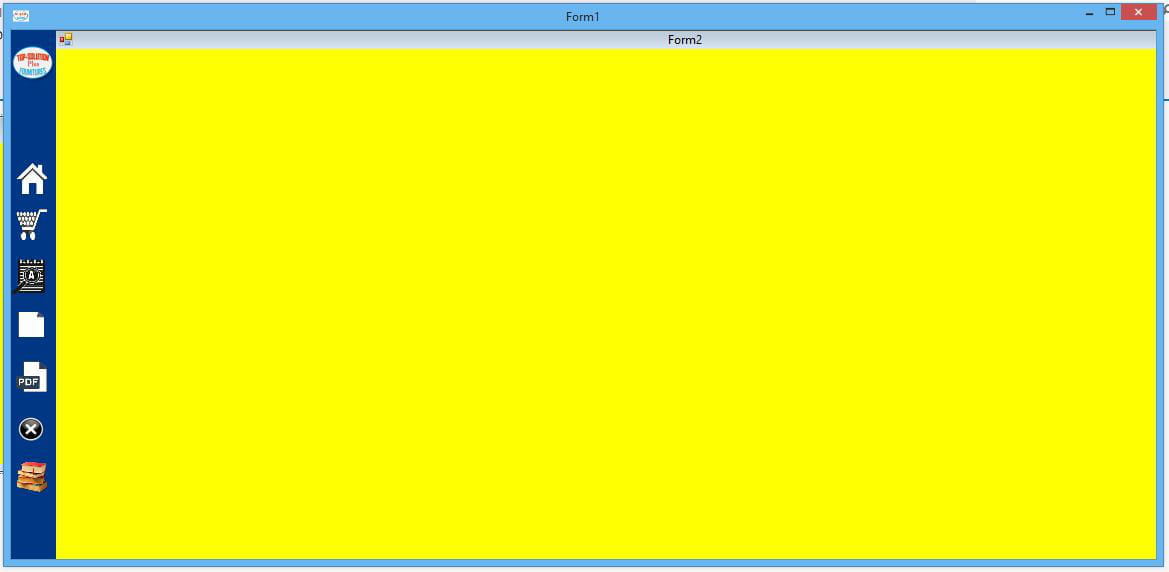Minimize the Form1 window
1169x572 pixels.
tap(1089, 13)
